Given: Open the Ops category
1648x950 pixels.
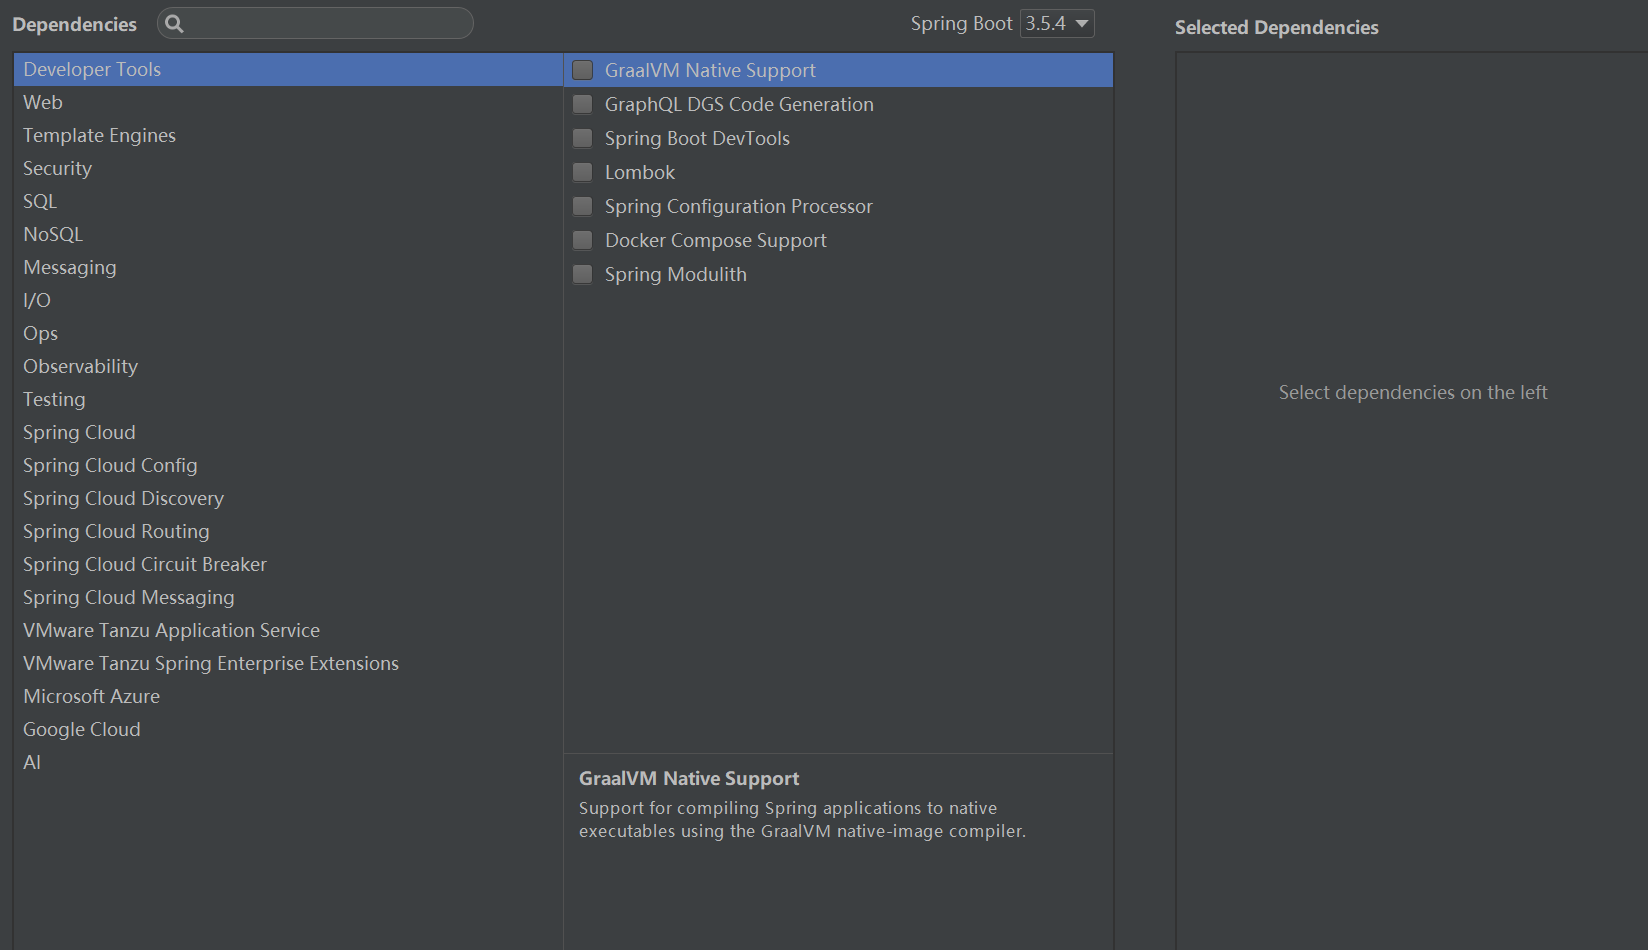Looking at the screenshot, I should click(x=288, y=333).
